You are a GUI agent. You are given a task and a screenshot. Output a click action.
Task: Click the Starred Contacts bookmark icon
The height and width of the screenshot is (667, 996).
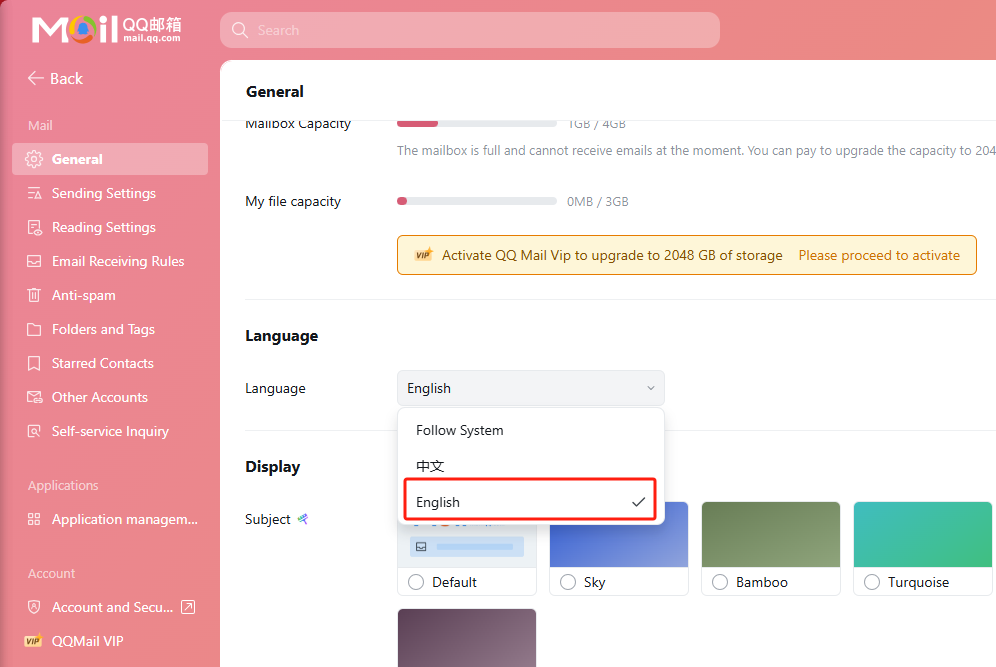[x=34, y=363]
